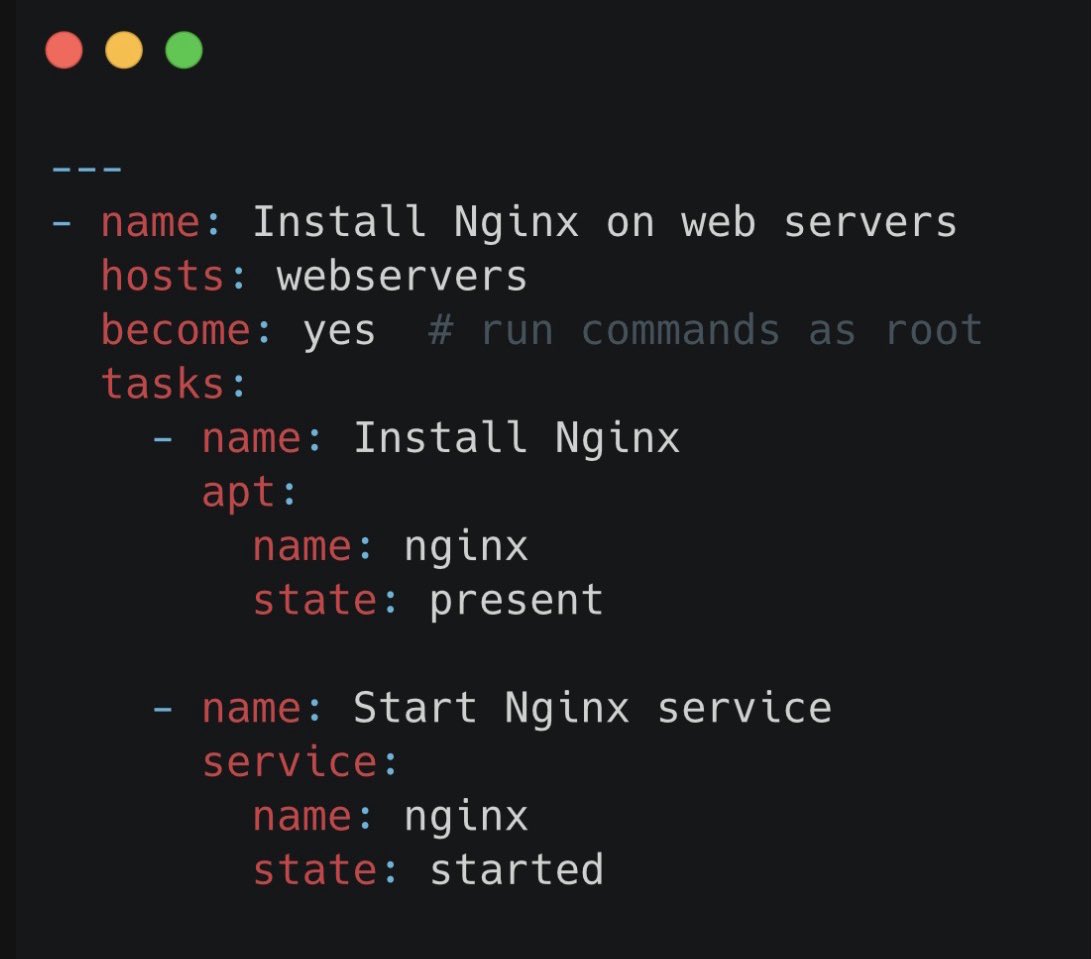
Task: Click 'nginx' under the apt module
Action: (x=465, y=548)
